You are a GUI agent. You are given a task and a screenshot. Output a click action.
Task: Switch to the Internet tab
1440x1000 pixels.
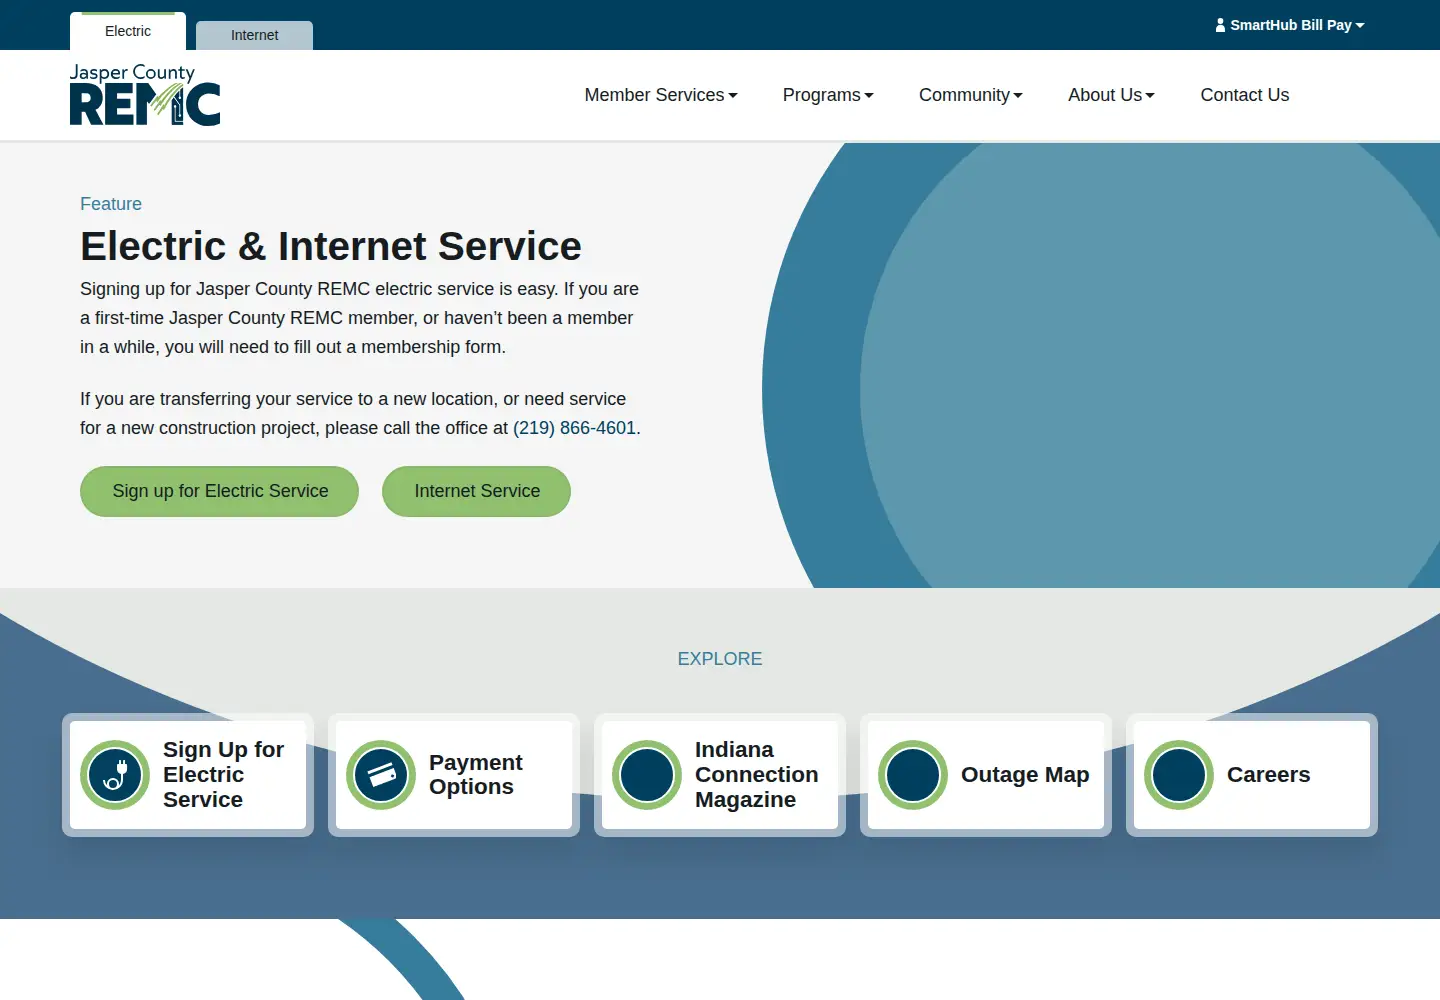[255, 35]
